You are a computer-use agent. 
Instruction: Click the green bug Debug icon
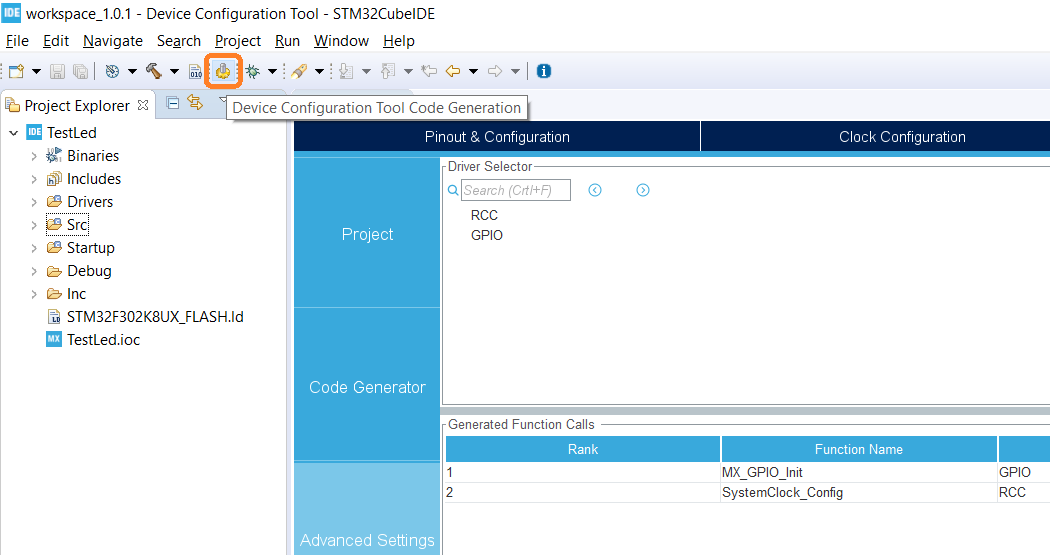252,71
